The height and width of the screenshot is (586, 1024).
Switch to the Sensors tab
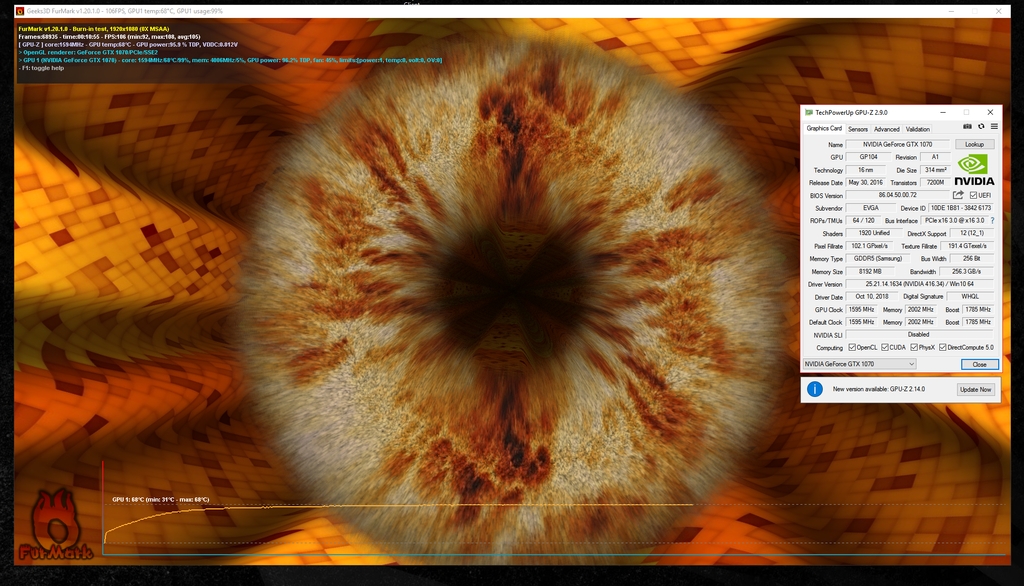tap(857, 129)
